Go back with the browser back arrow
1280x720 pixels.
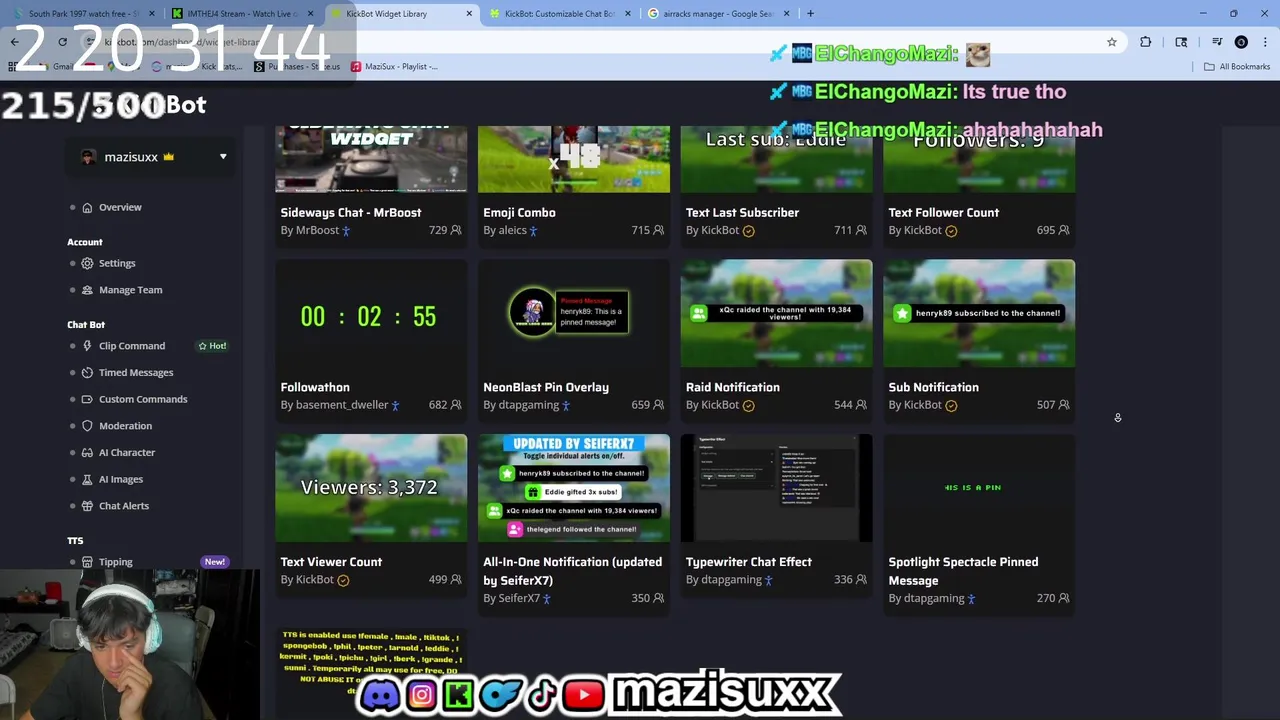click(14, 42)
